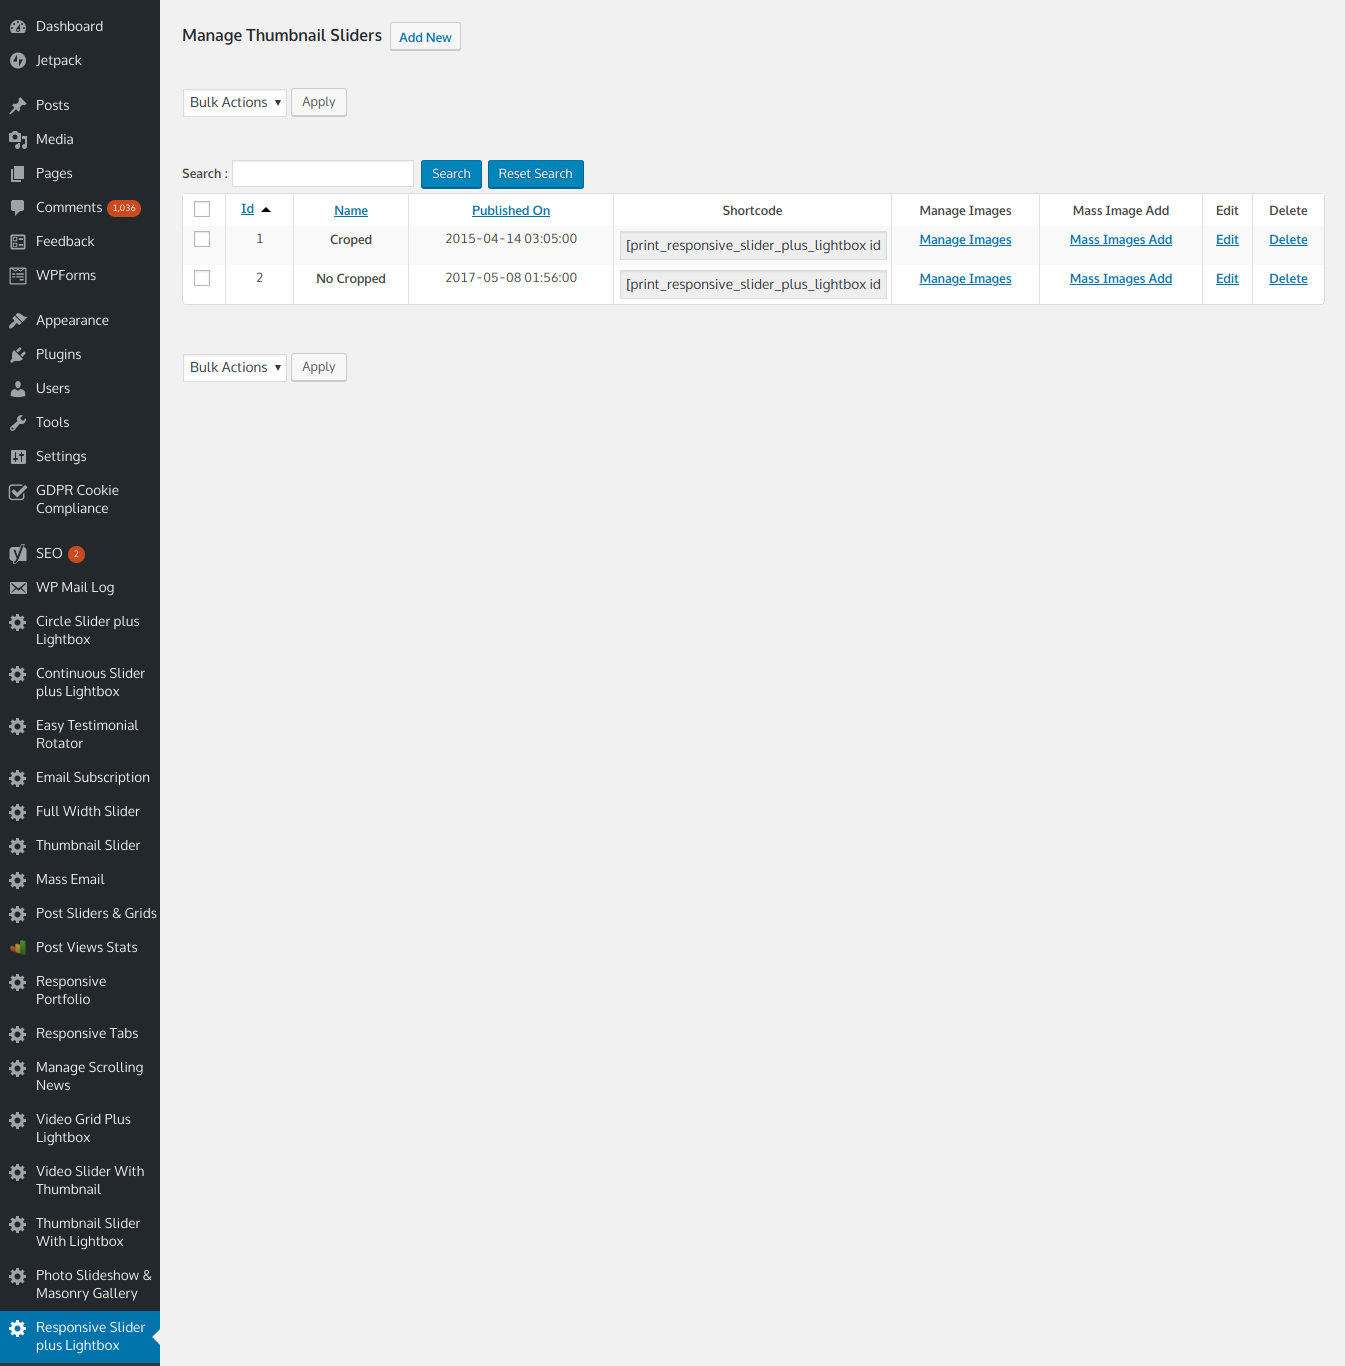Click the bottom Apply button
This screenshot has width=1345, height=1366.
tap(319, 368)
